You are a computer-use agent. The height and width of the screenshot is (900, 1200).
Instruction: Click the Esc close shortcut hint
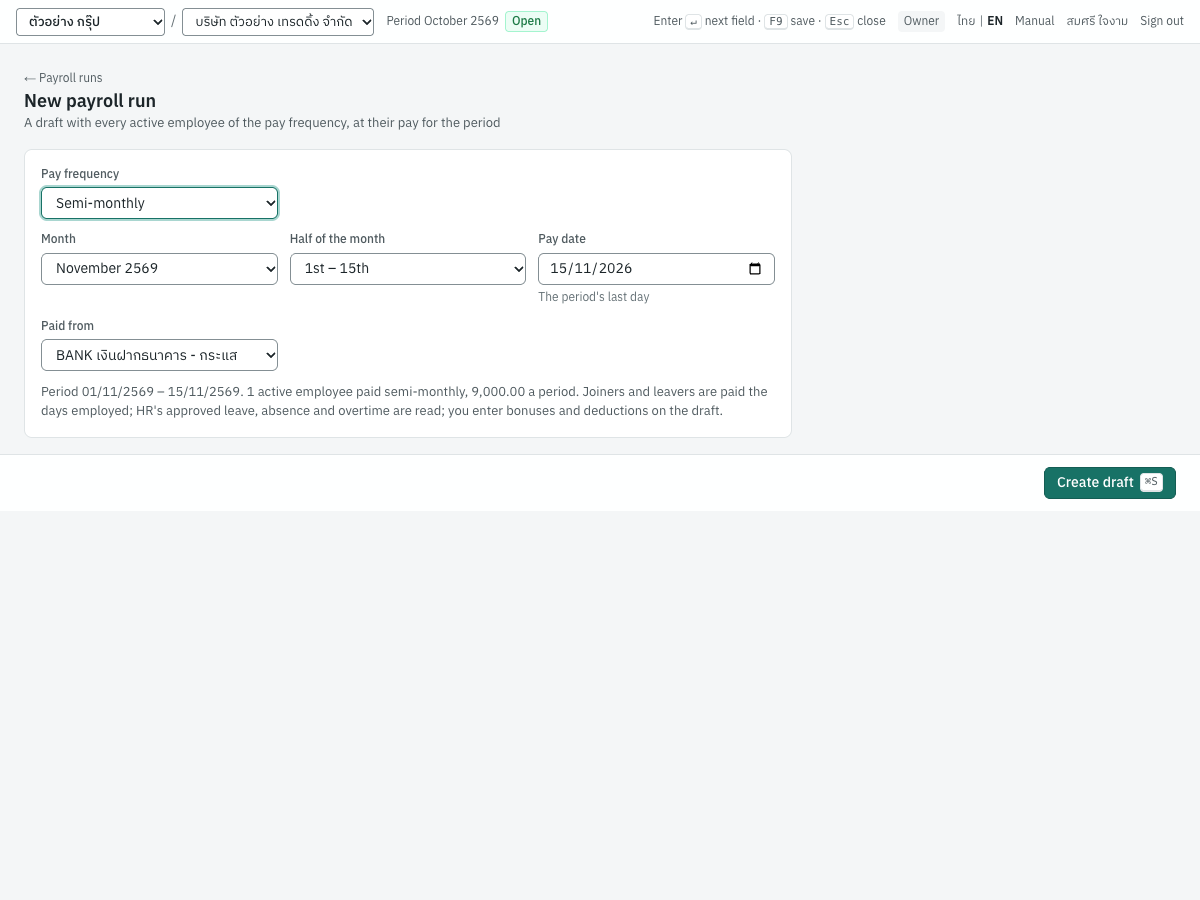tap(855, 21)
